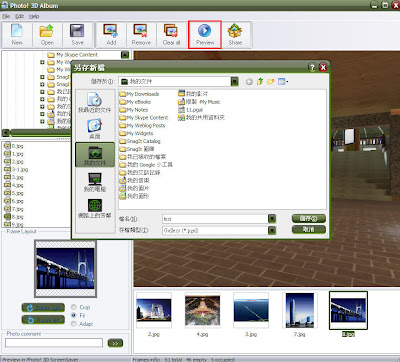This screenshot has height=362, width=400.
Task: Select the 11.pgal gallery file
Action: [x=191, y=110]
